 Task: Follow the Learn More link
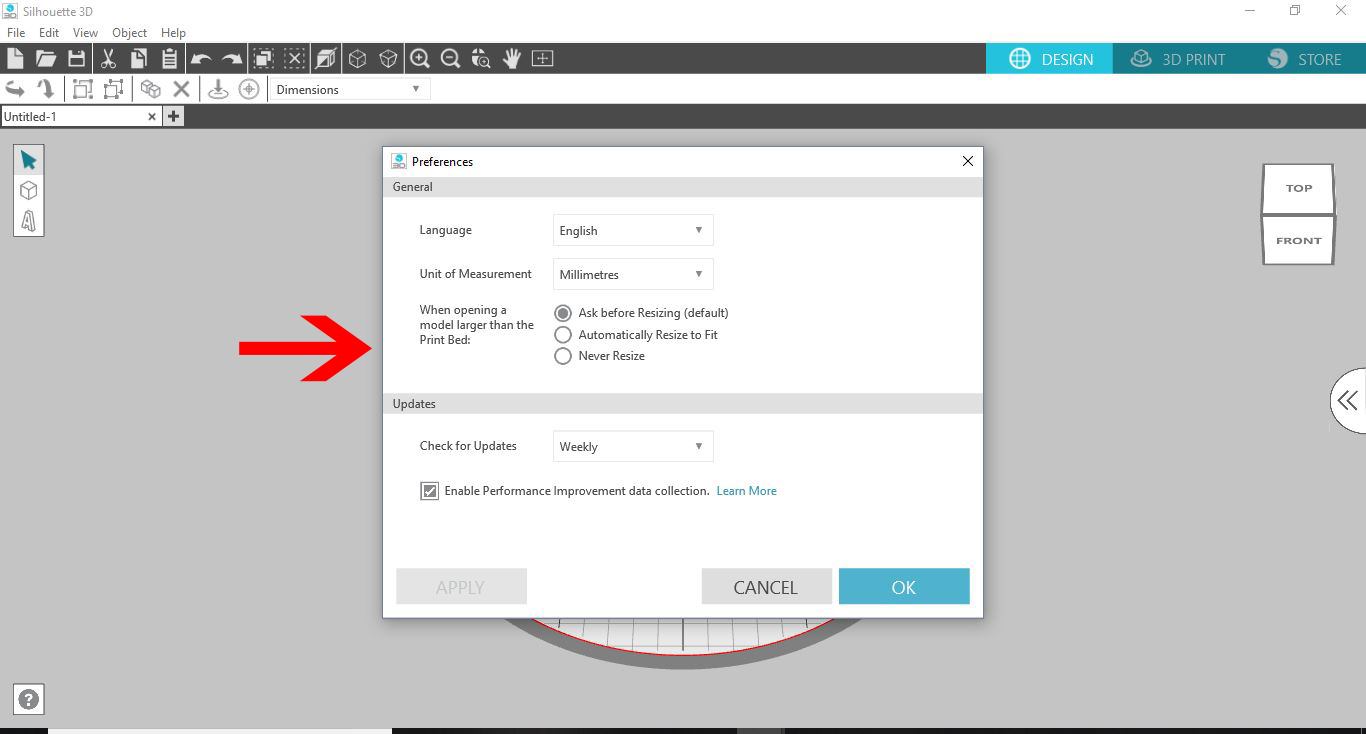pos(746,491)
